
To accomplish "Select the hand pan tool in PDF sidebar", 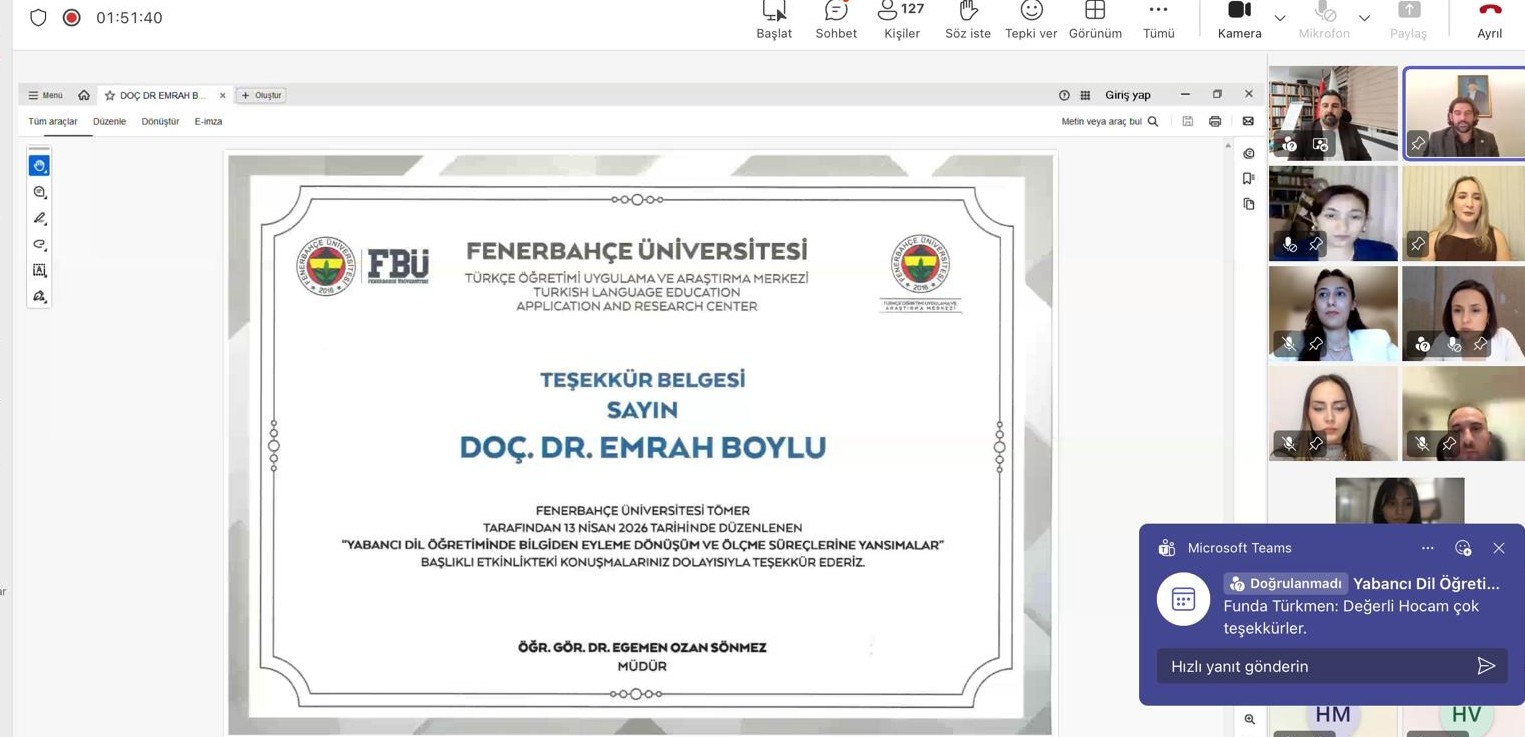I will [x=39, y=166].
